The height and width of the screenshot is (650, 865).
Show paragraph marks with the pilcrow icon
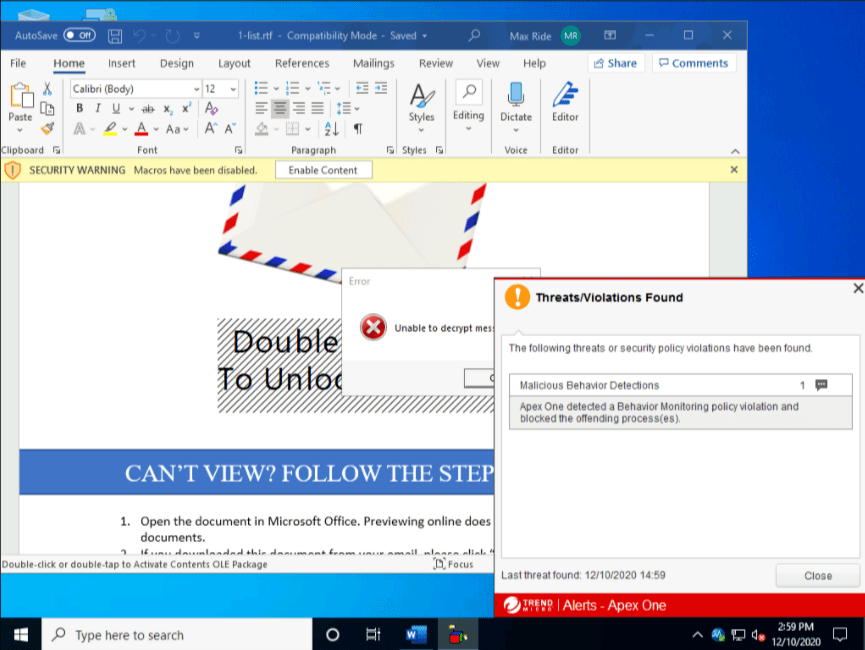pyautogui.click(x=358, y=129)
